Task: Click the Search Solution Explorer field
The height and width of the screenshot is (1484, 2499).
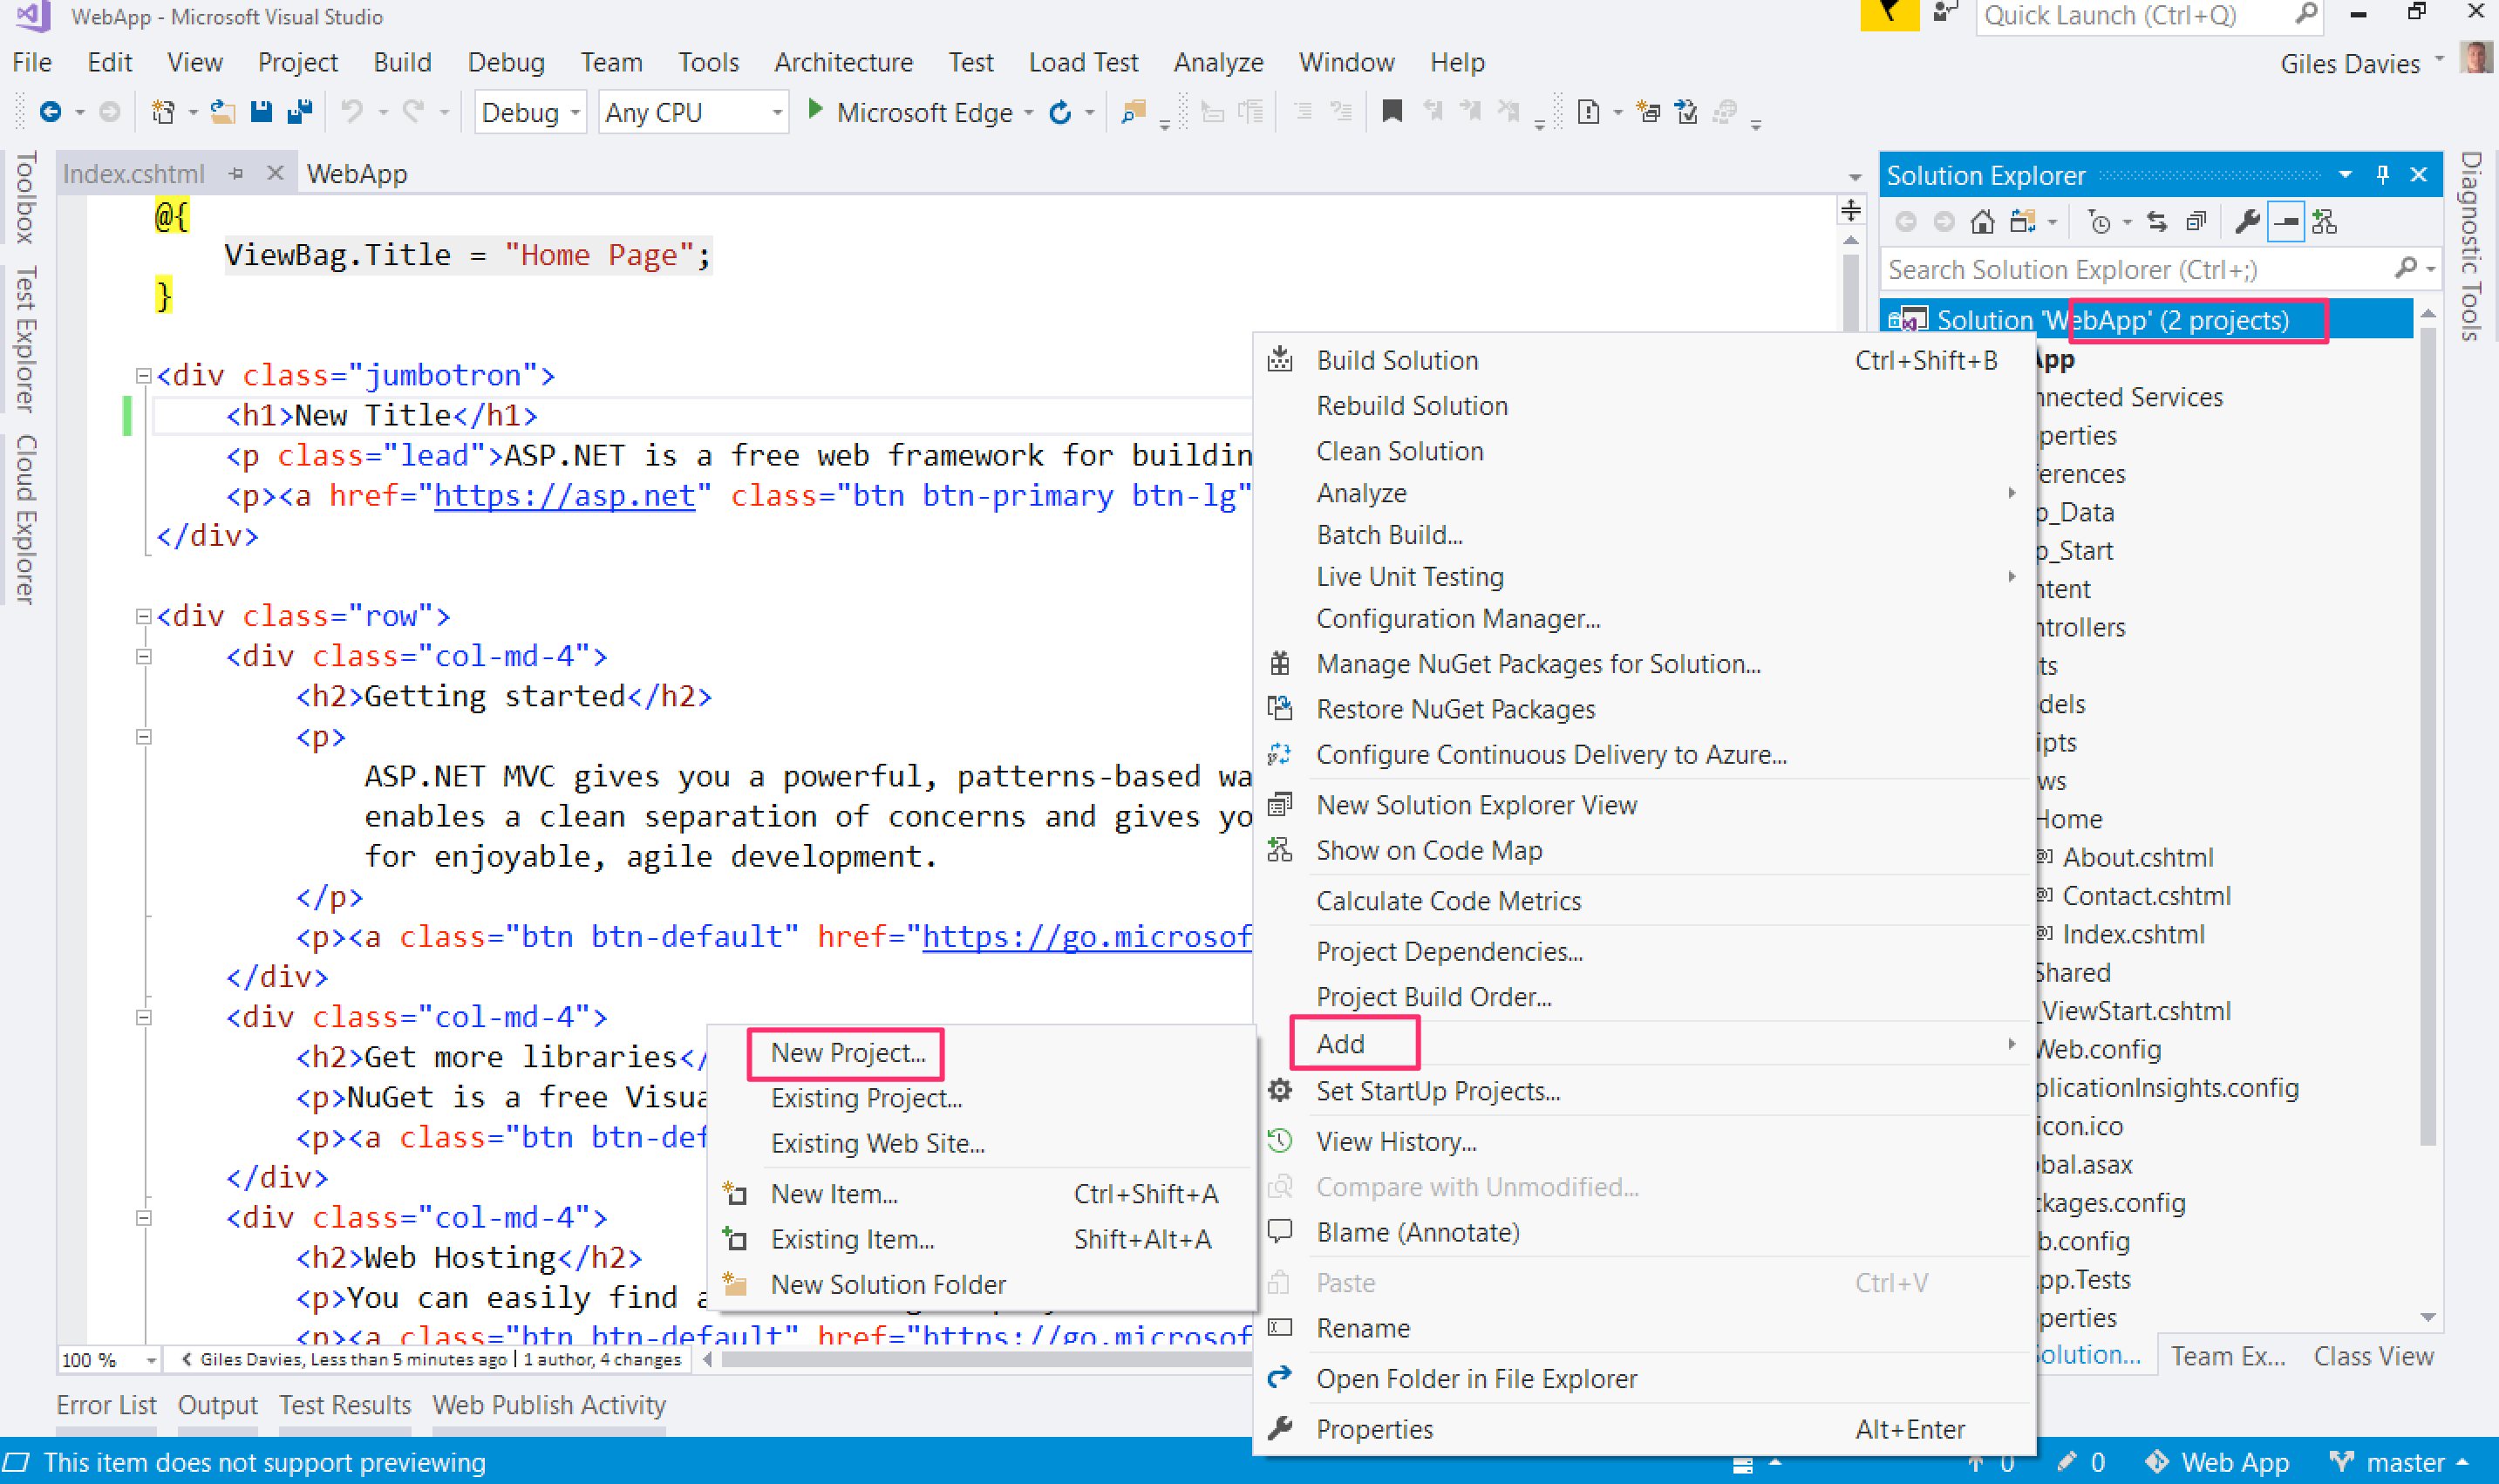Action: (x=2130, y=270)
